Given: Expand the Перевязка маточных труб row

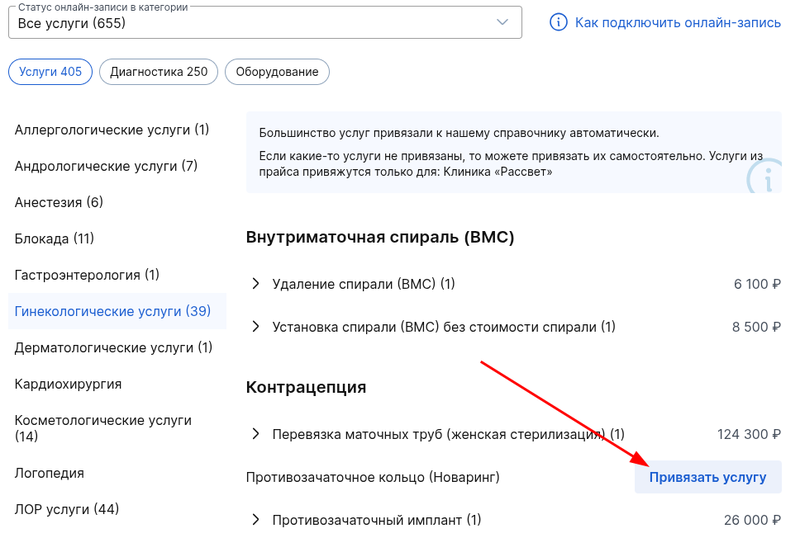Looking at the screenshot, I should click(x=256, y=434).
